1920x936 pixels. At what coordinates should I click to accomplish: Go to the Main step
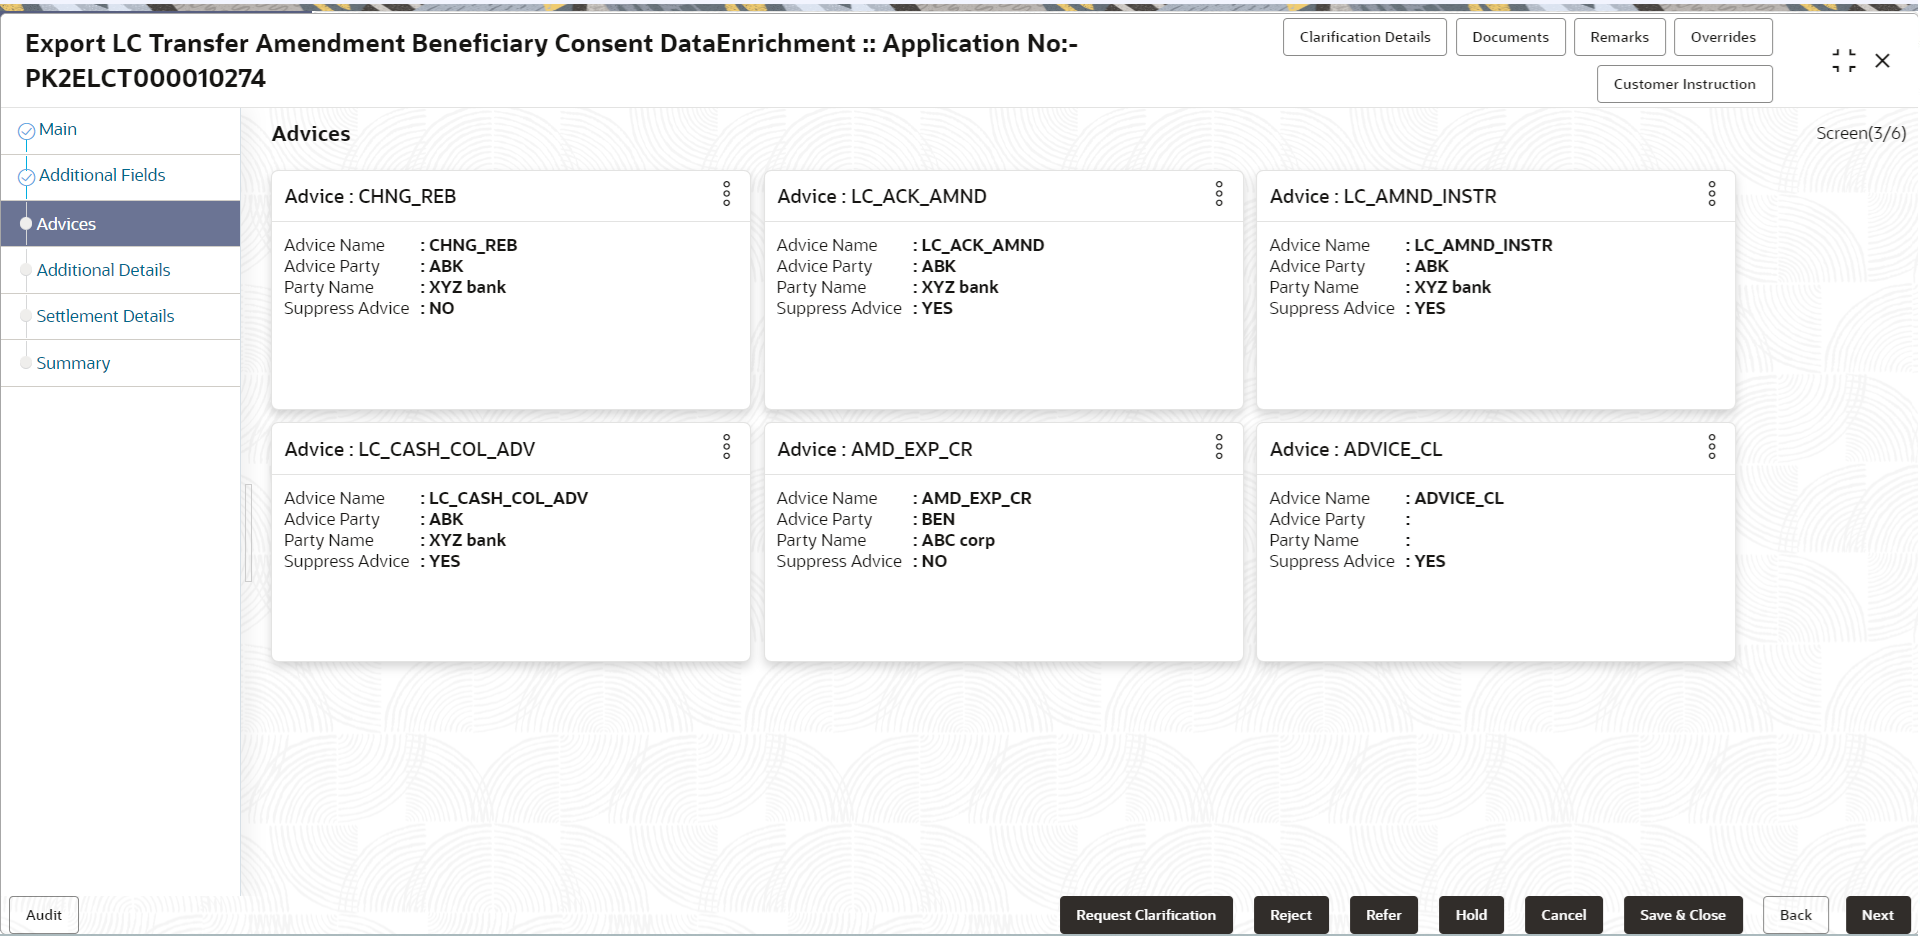[58, 130]
